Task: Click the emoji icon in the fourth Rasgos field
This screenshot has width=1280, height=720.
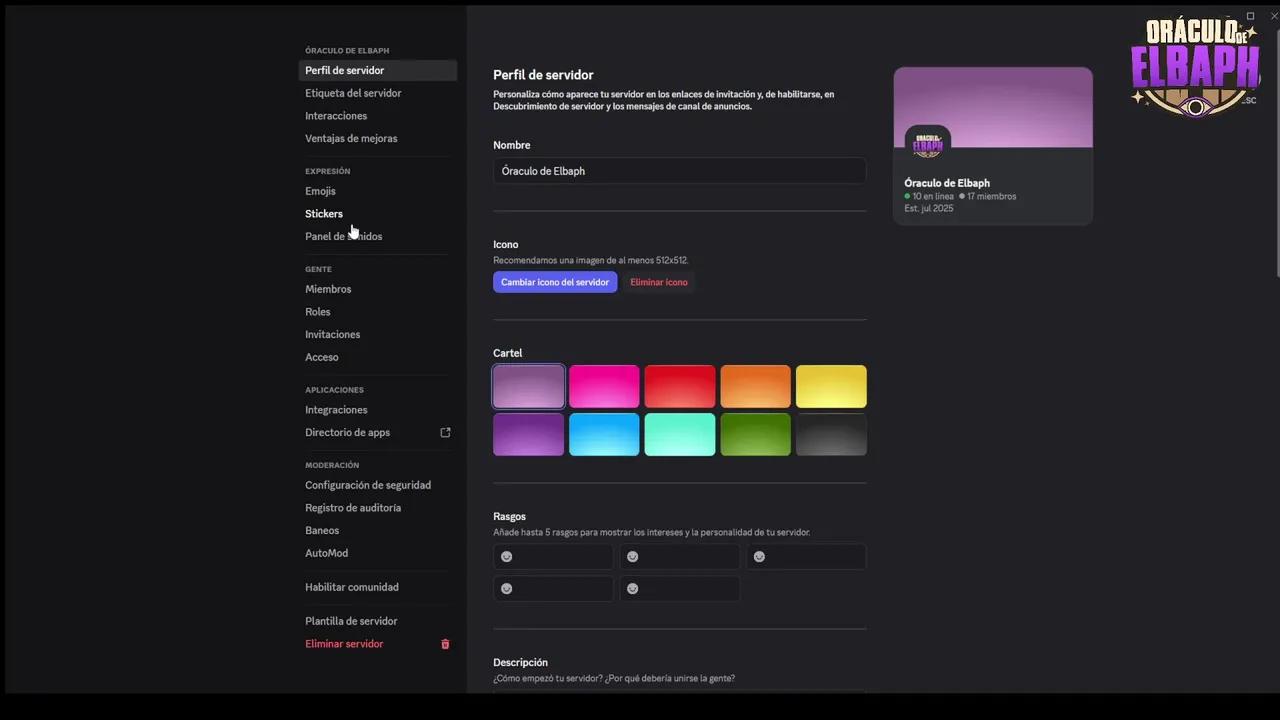Action: point(507,589)
